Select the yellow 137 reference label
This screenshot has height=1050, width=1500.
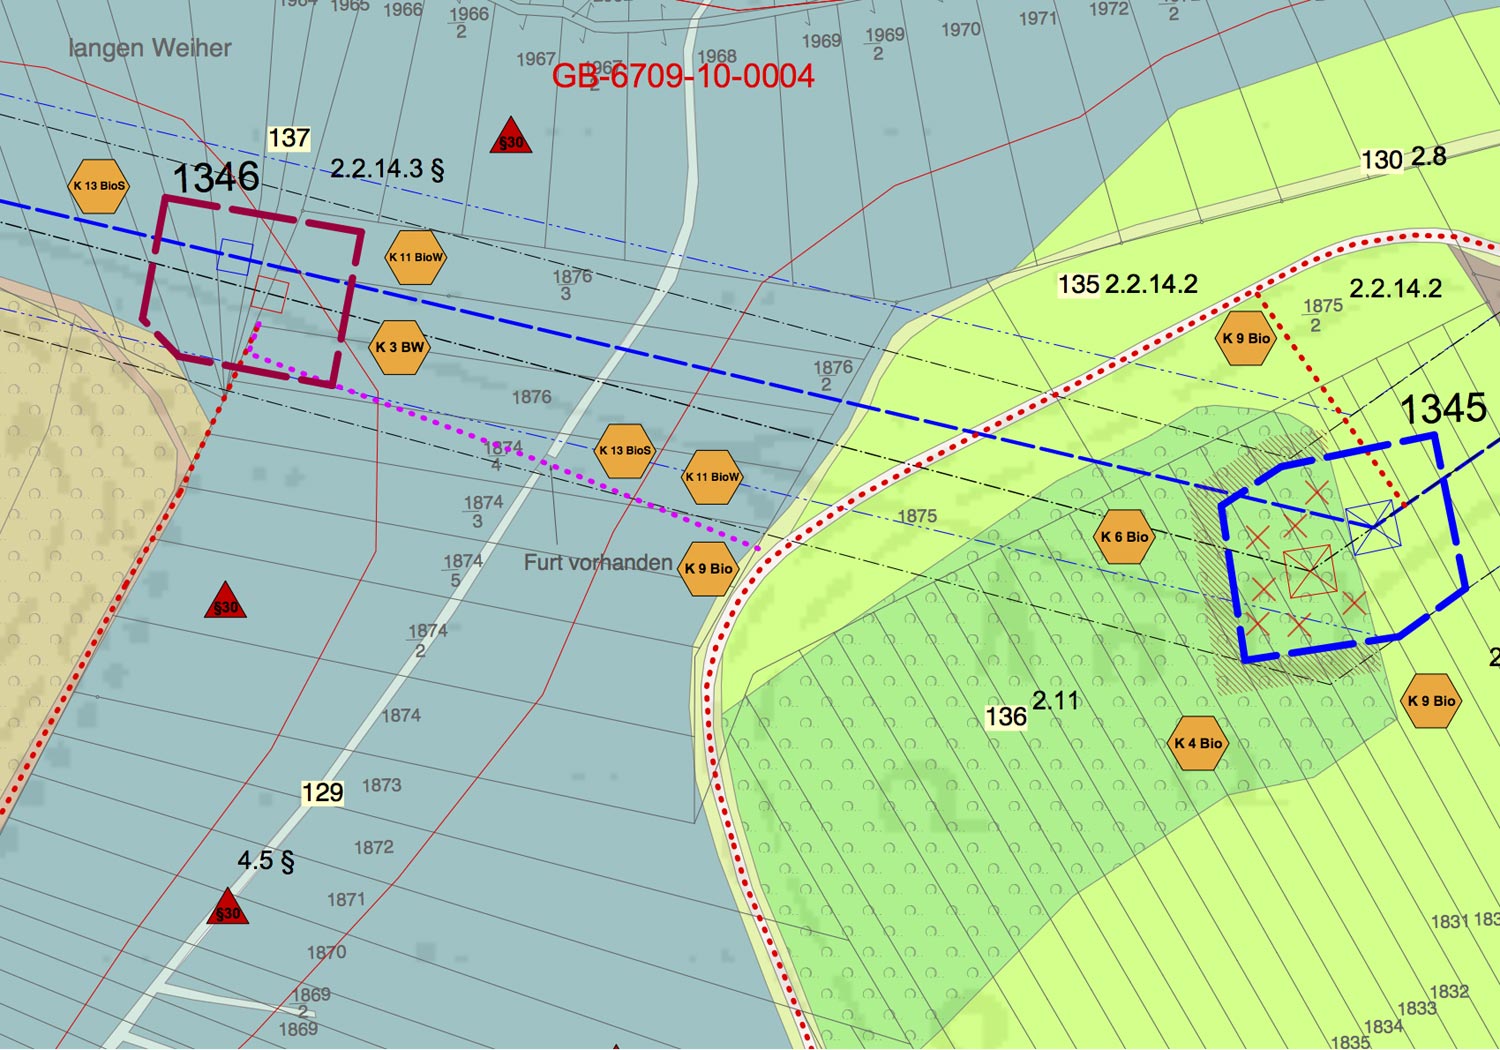[x=289, y=138]
